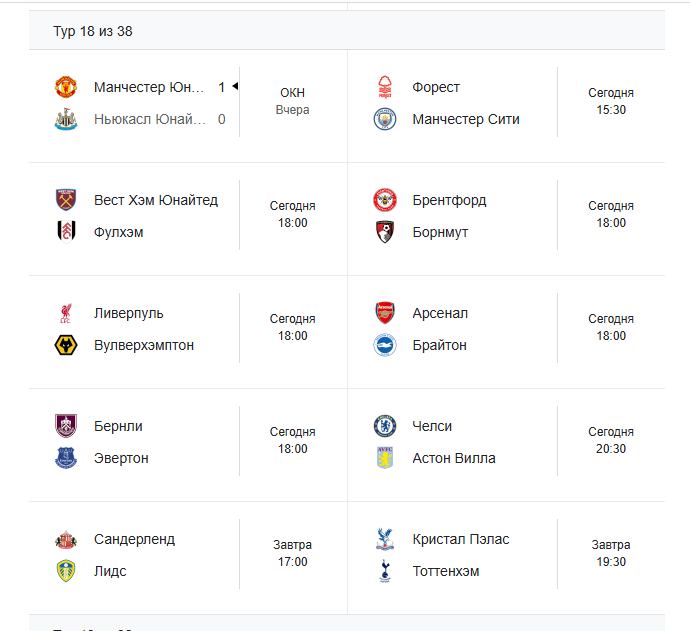
Task: Click the Nottingham Forest tree logo
Action: 385,87
